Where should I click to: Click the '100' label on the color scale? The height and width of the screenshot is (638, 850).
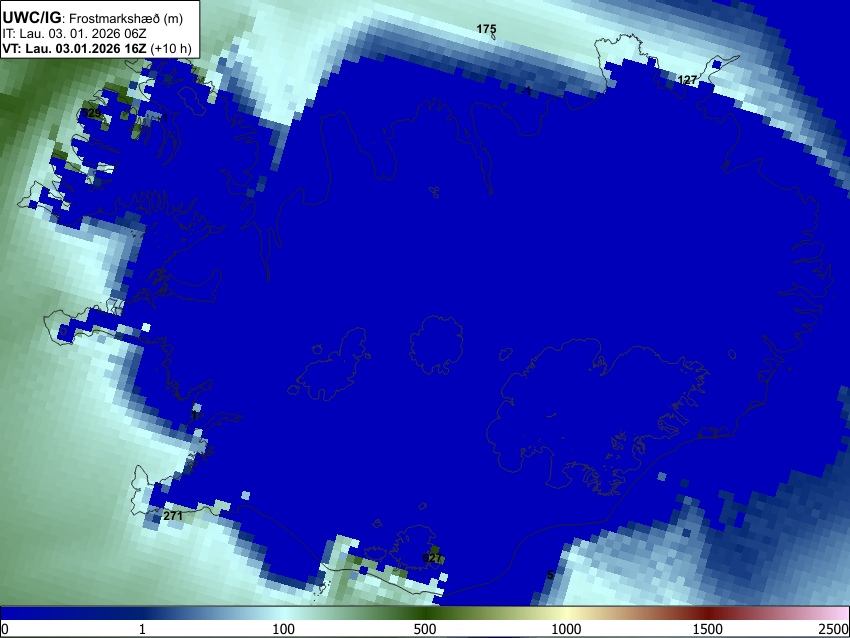click(x=284, y=629)
